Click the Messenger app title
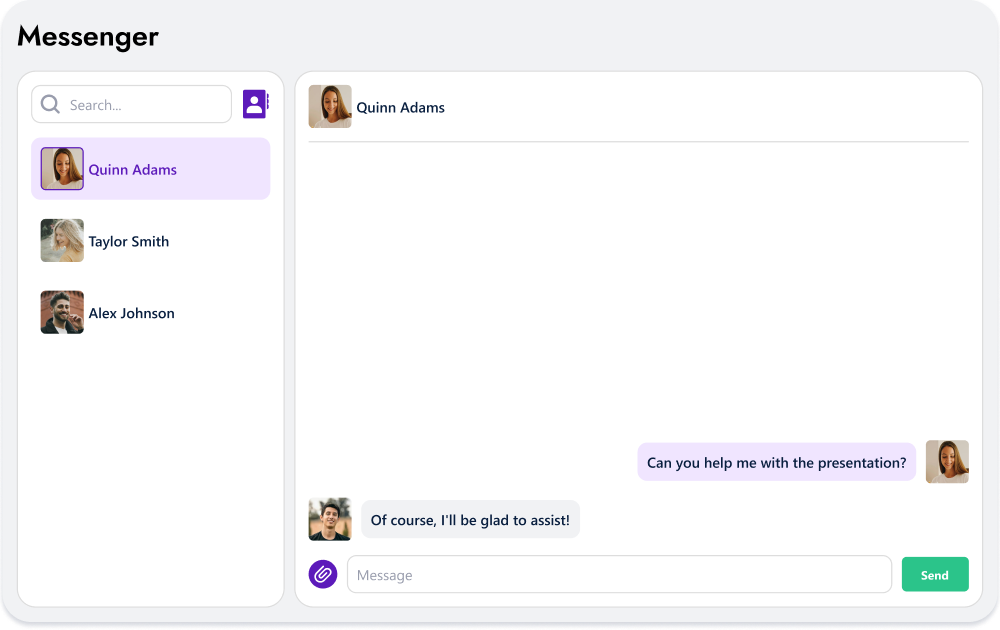Viewport: 1000px width, 630px height. (x=87, y=36)
